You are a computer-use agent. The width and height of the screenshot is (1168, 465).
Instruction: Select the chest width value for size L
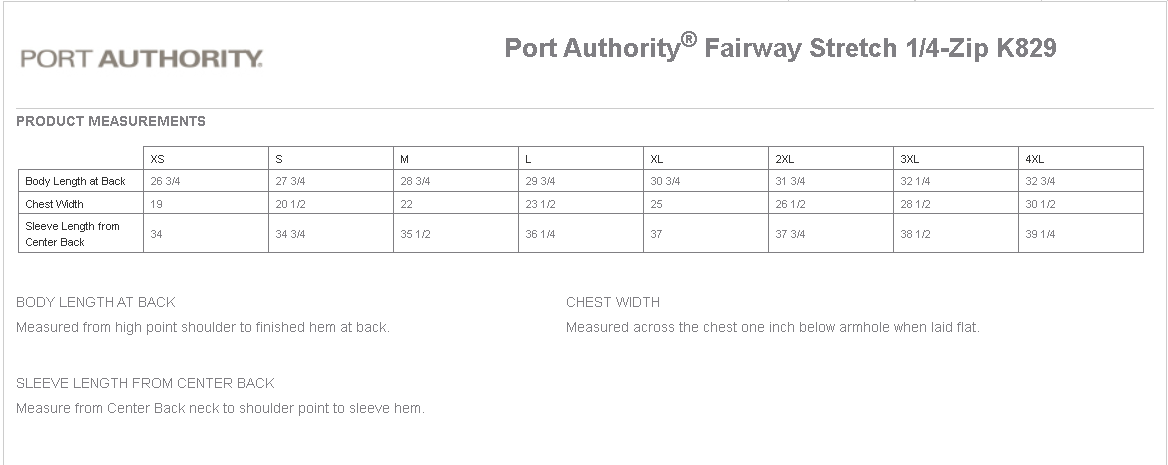(x=540, y=204)
